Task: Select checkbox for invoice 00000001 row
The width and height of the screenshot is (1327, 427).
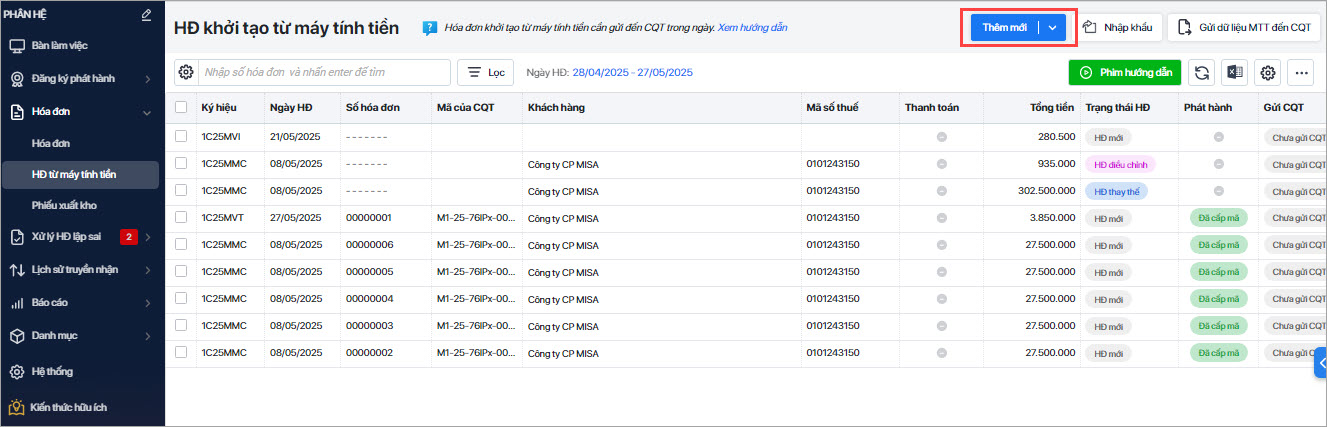Action: (181, 217)
